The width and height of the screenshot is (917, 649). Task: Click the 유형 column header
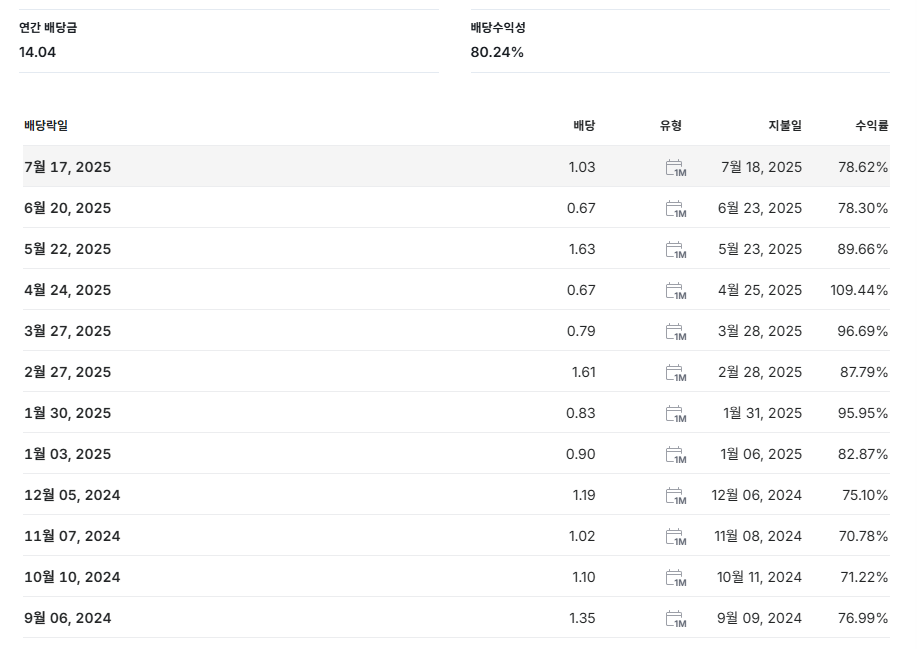pos(671,125)
